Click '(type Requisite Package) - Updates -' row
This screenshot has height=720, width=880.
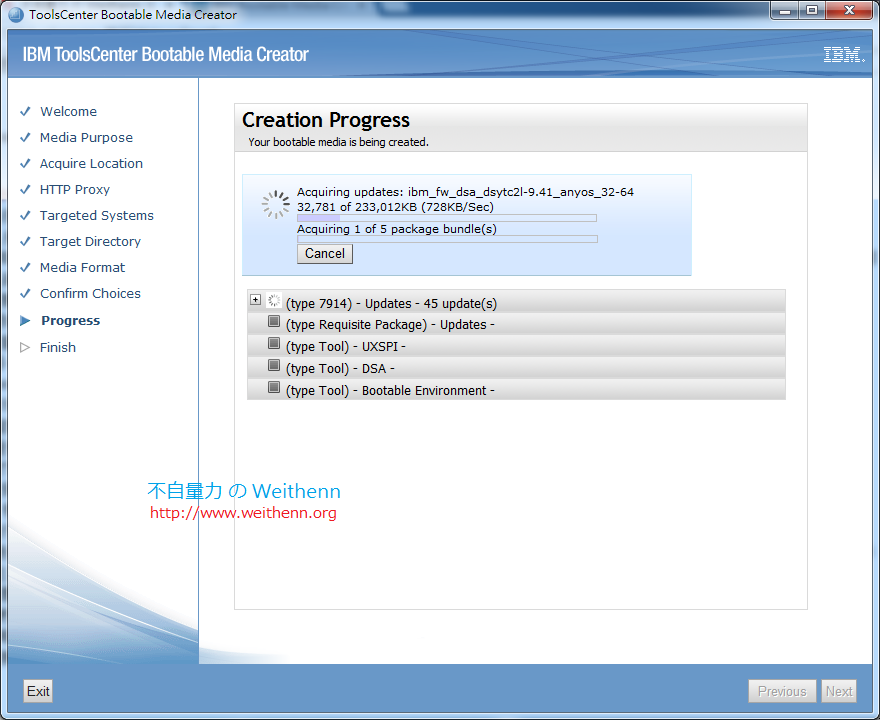pyautogui.click(x=516, y=324)
